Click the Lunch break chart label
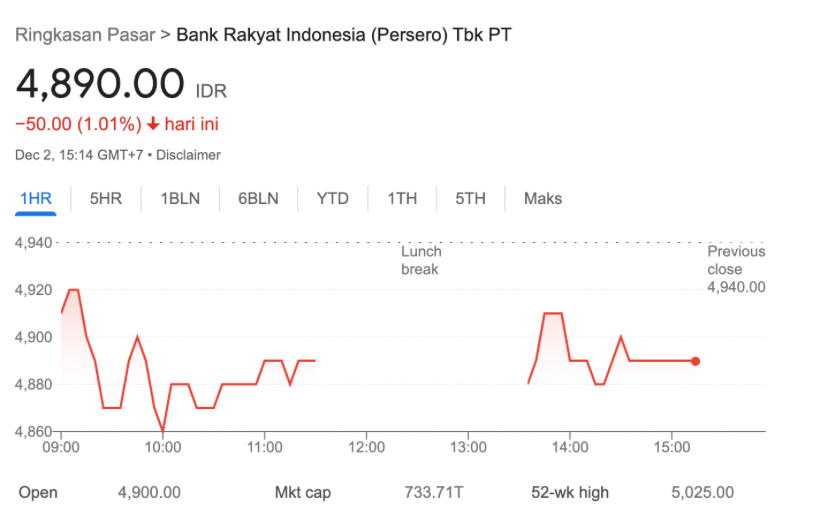Image resolution: width=828 pixels, height=510 pixels. [x=421, y=261]
